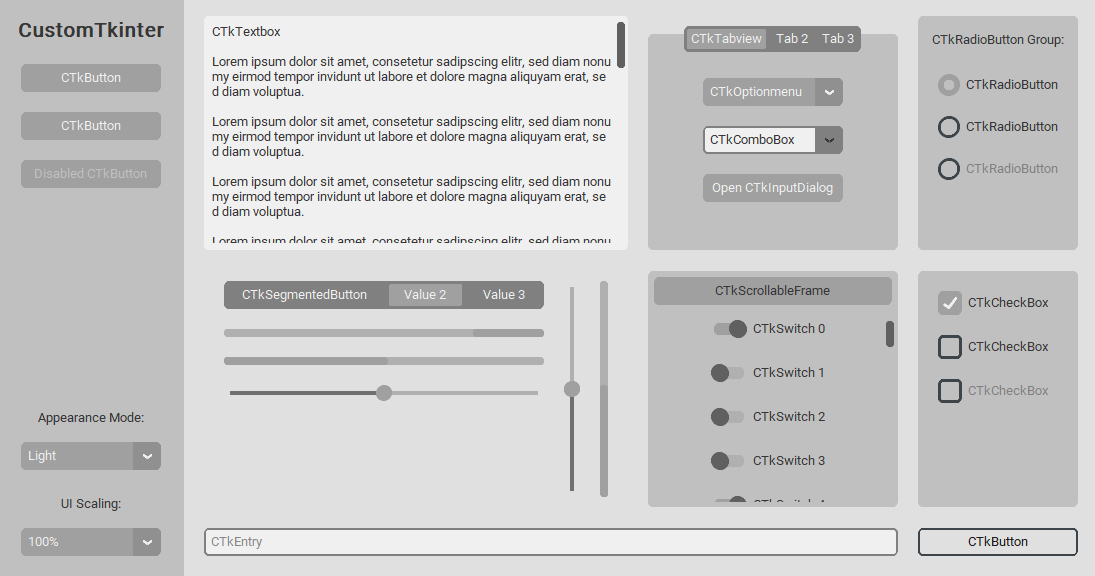Click the CTkComboBox text field
Image resolution: width=1095 pixels, height=576 pixels.
point(759,140)
